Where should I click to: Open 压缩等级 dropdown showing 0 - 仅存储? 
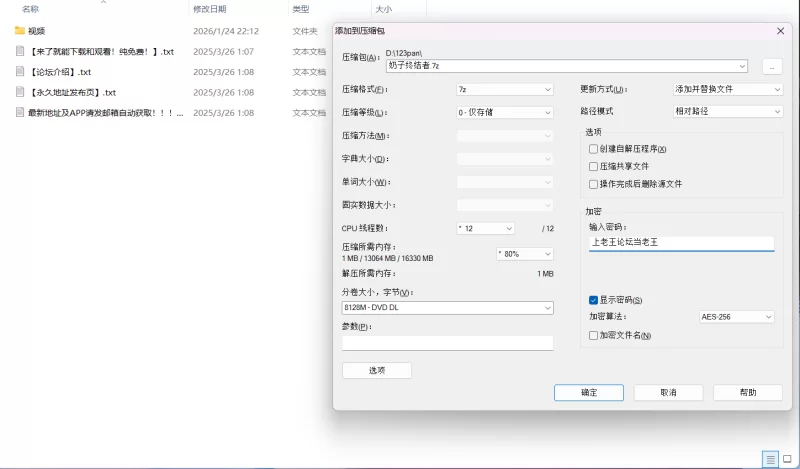(505, 112)
